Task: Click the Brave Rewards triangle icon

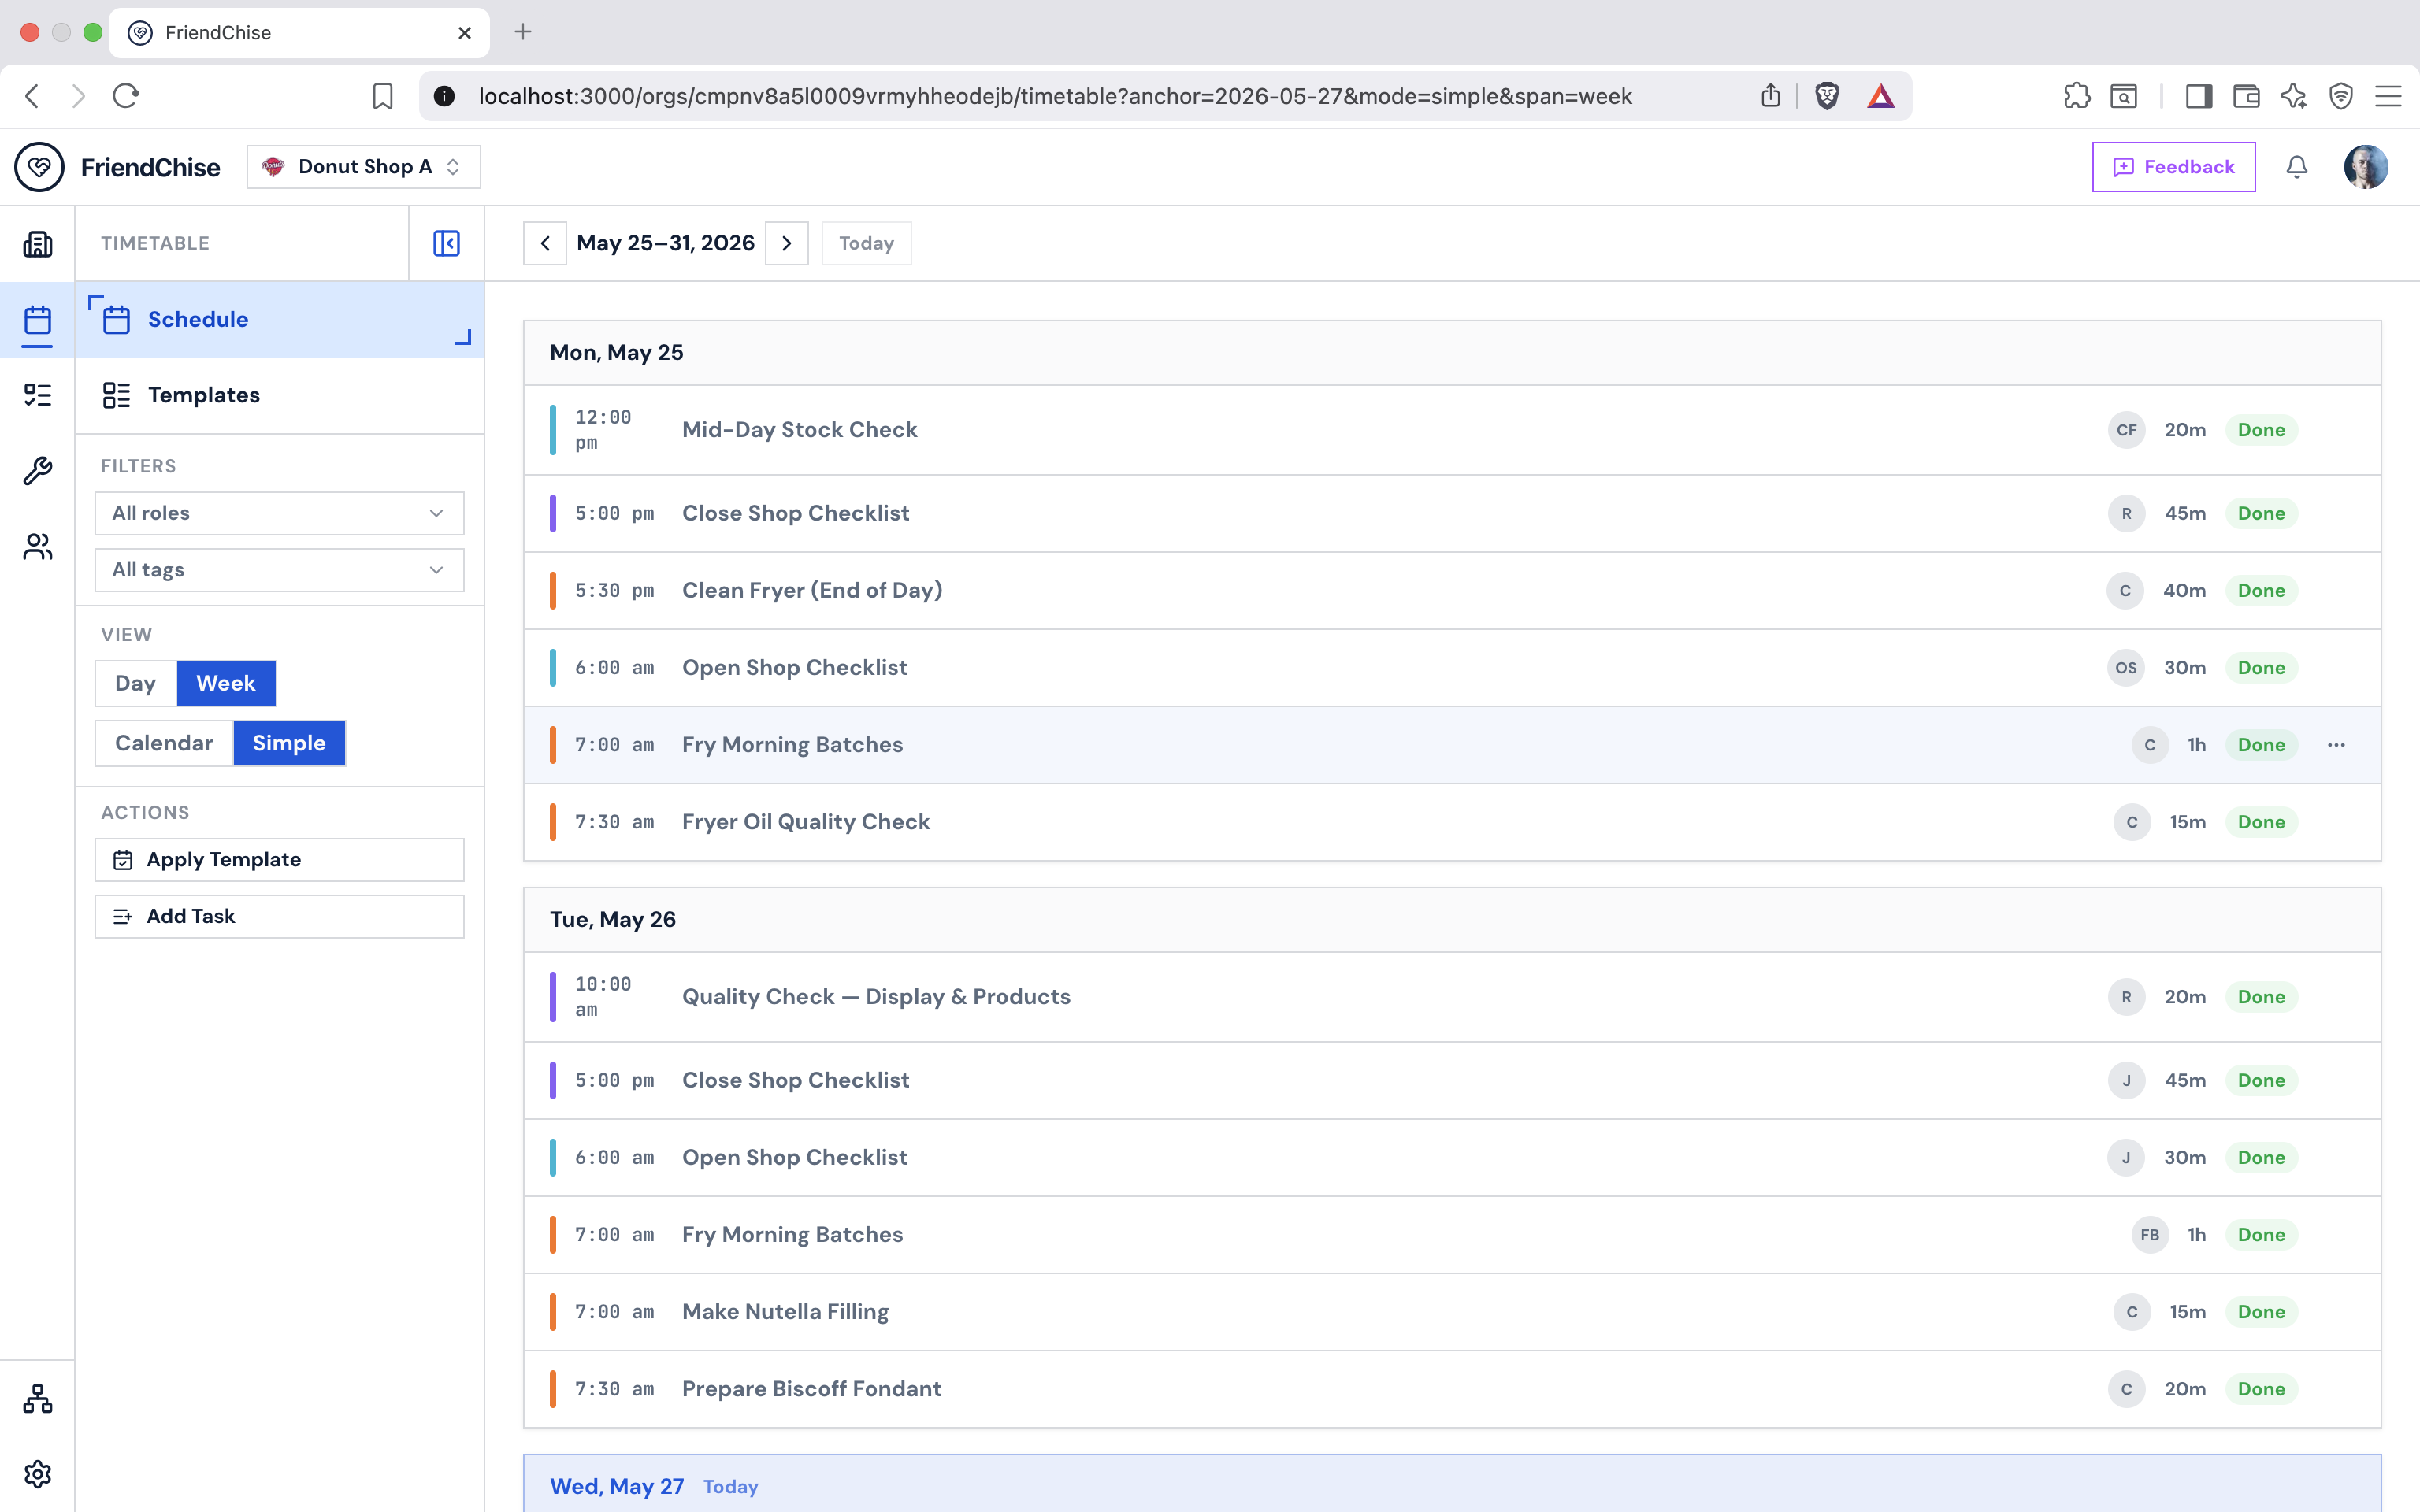Action: 1881,96
